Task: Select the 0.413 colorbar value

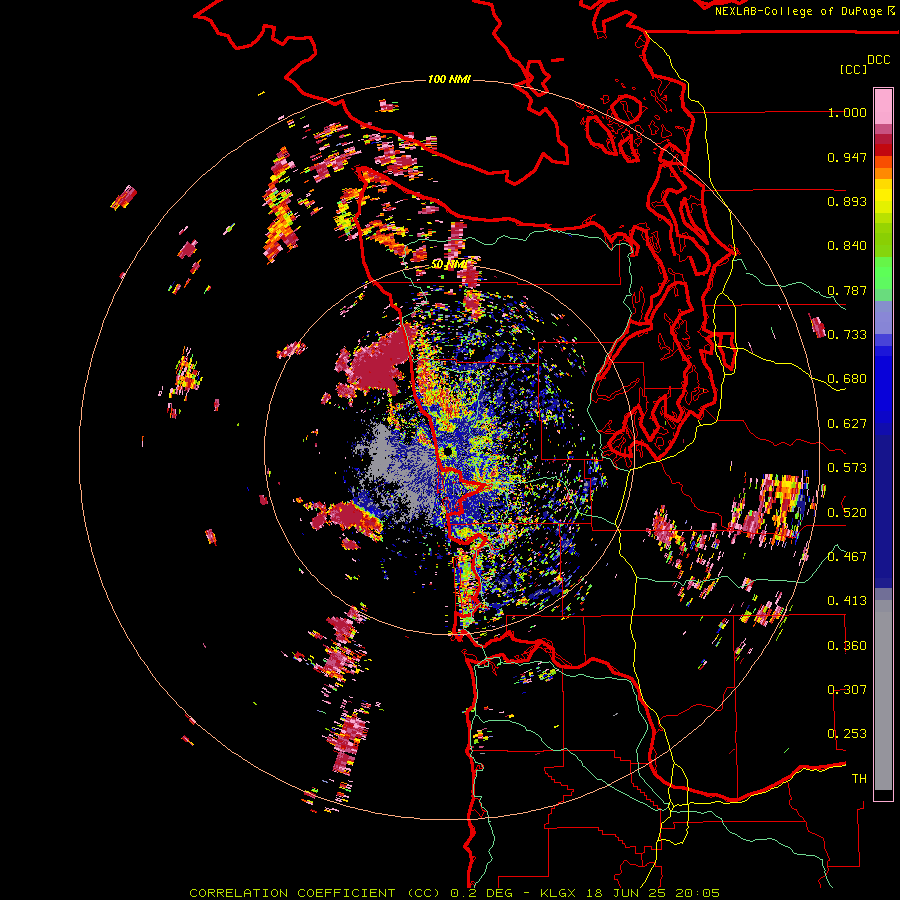Action: (x=847, y=601)
